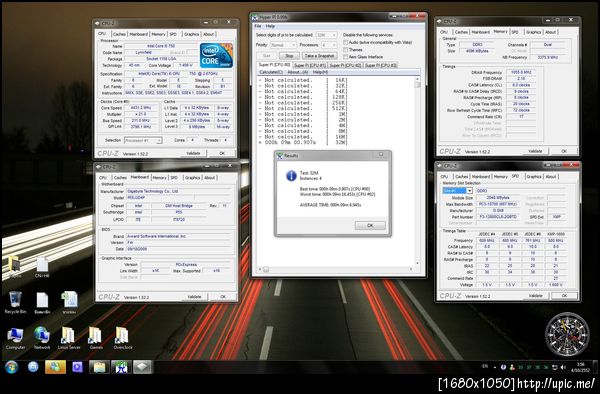Open the About...(A) menu in Super PI

click(297, 72)
